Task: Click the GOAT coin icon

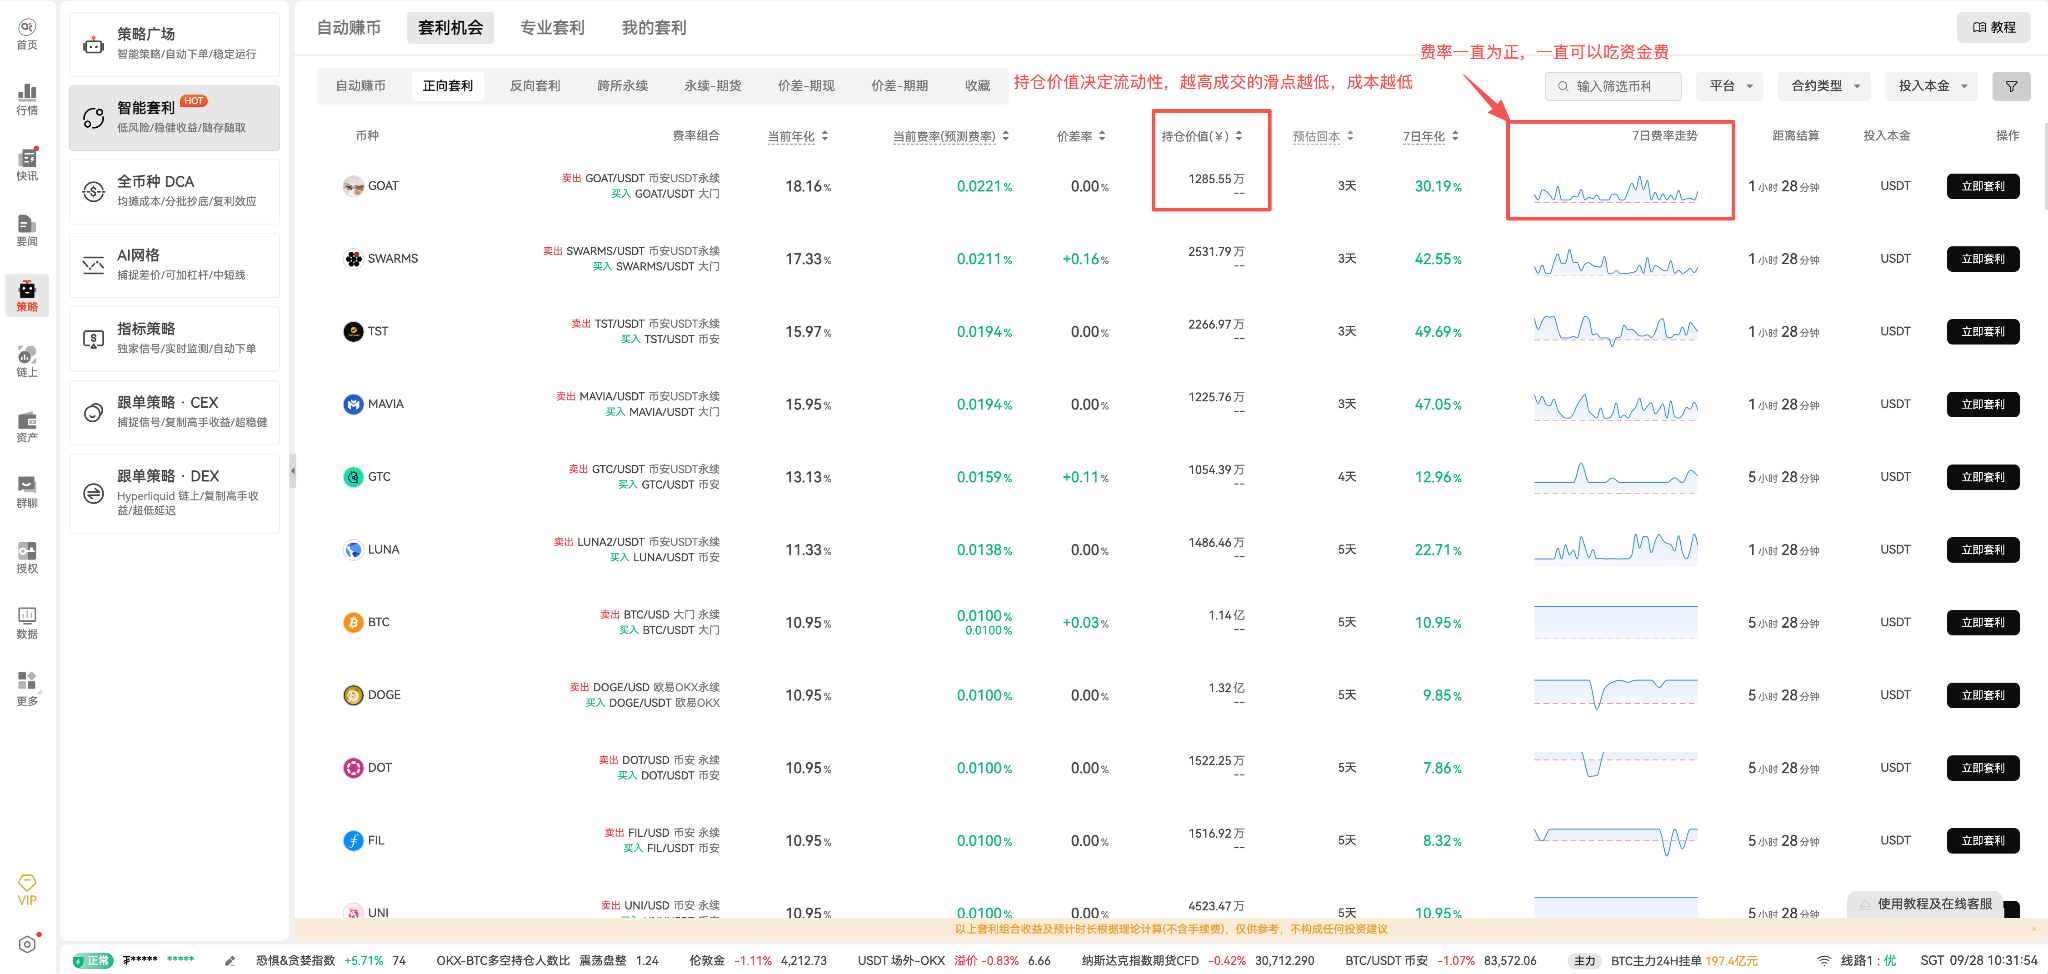Action: 353,186
